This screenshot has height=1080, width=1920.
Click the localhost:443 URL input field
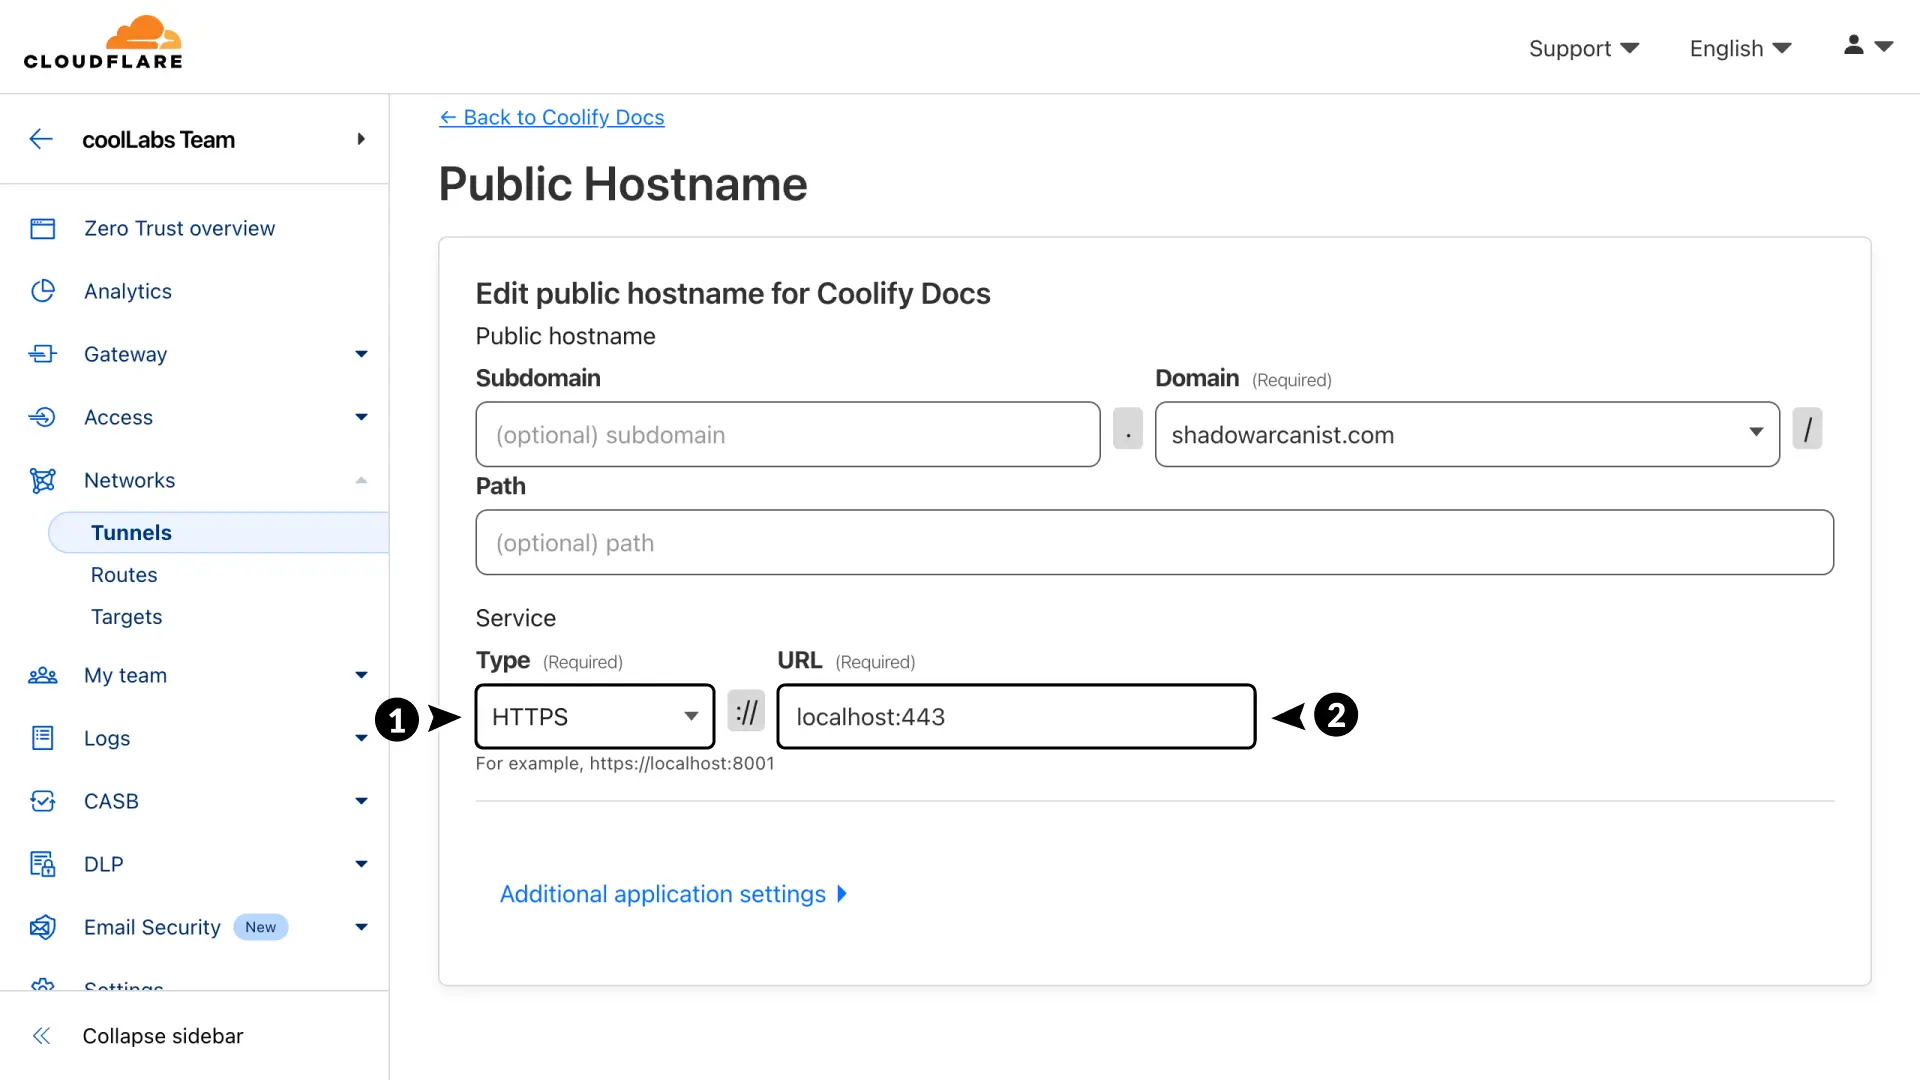(x=1015, y=716)
